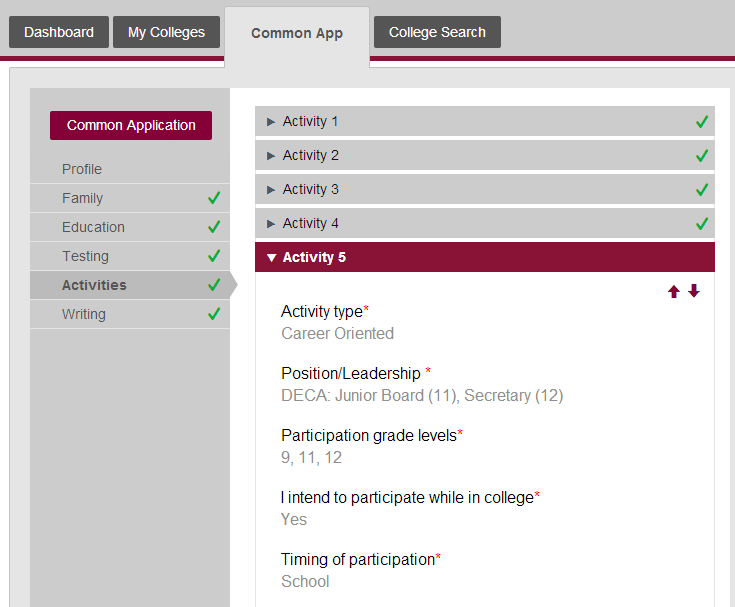The height and width of the screenshot is (607, 735).
Task: Click the green checkmark beside Family
Action: 214,198
